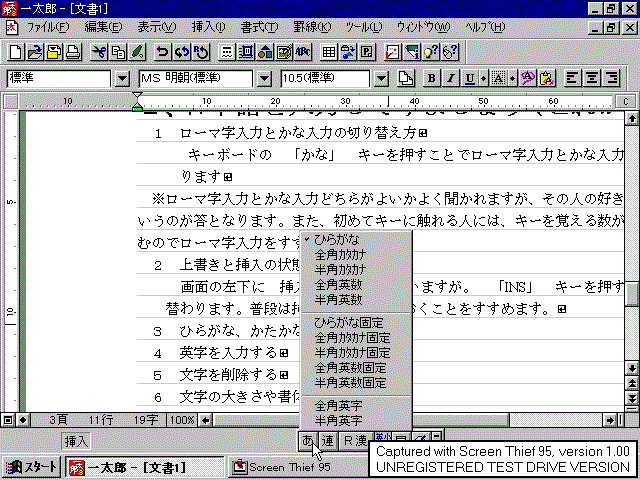Viewport: 640px width, 480px height.
Task: Save the document via the floppy icon
Action: pos(54,52)
